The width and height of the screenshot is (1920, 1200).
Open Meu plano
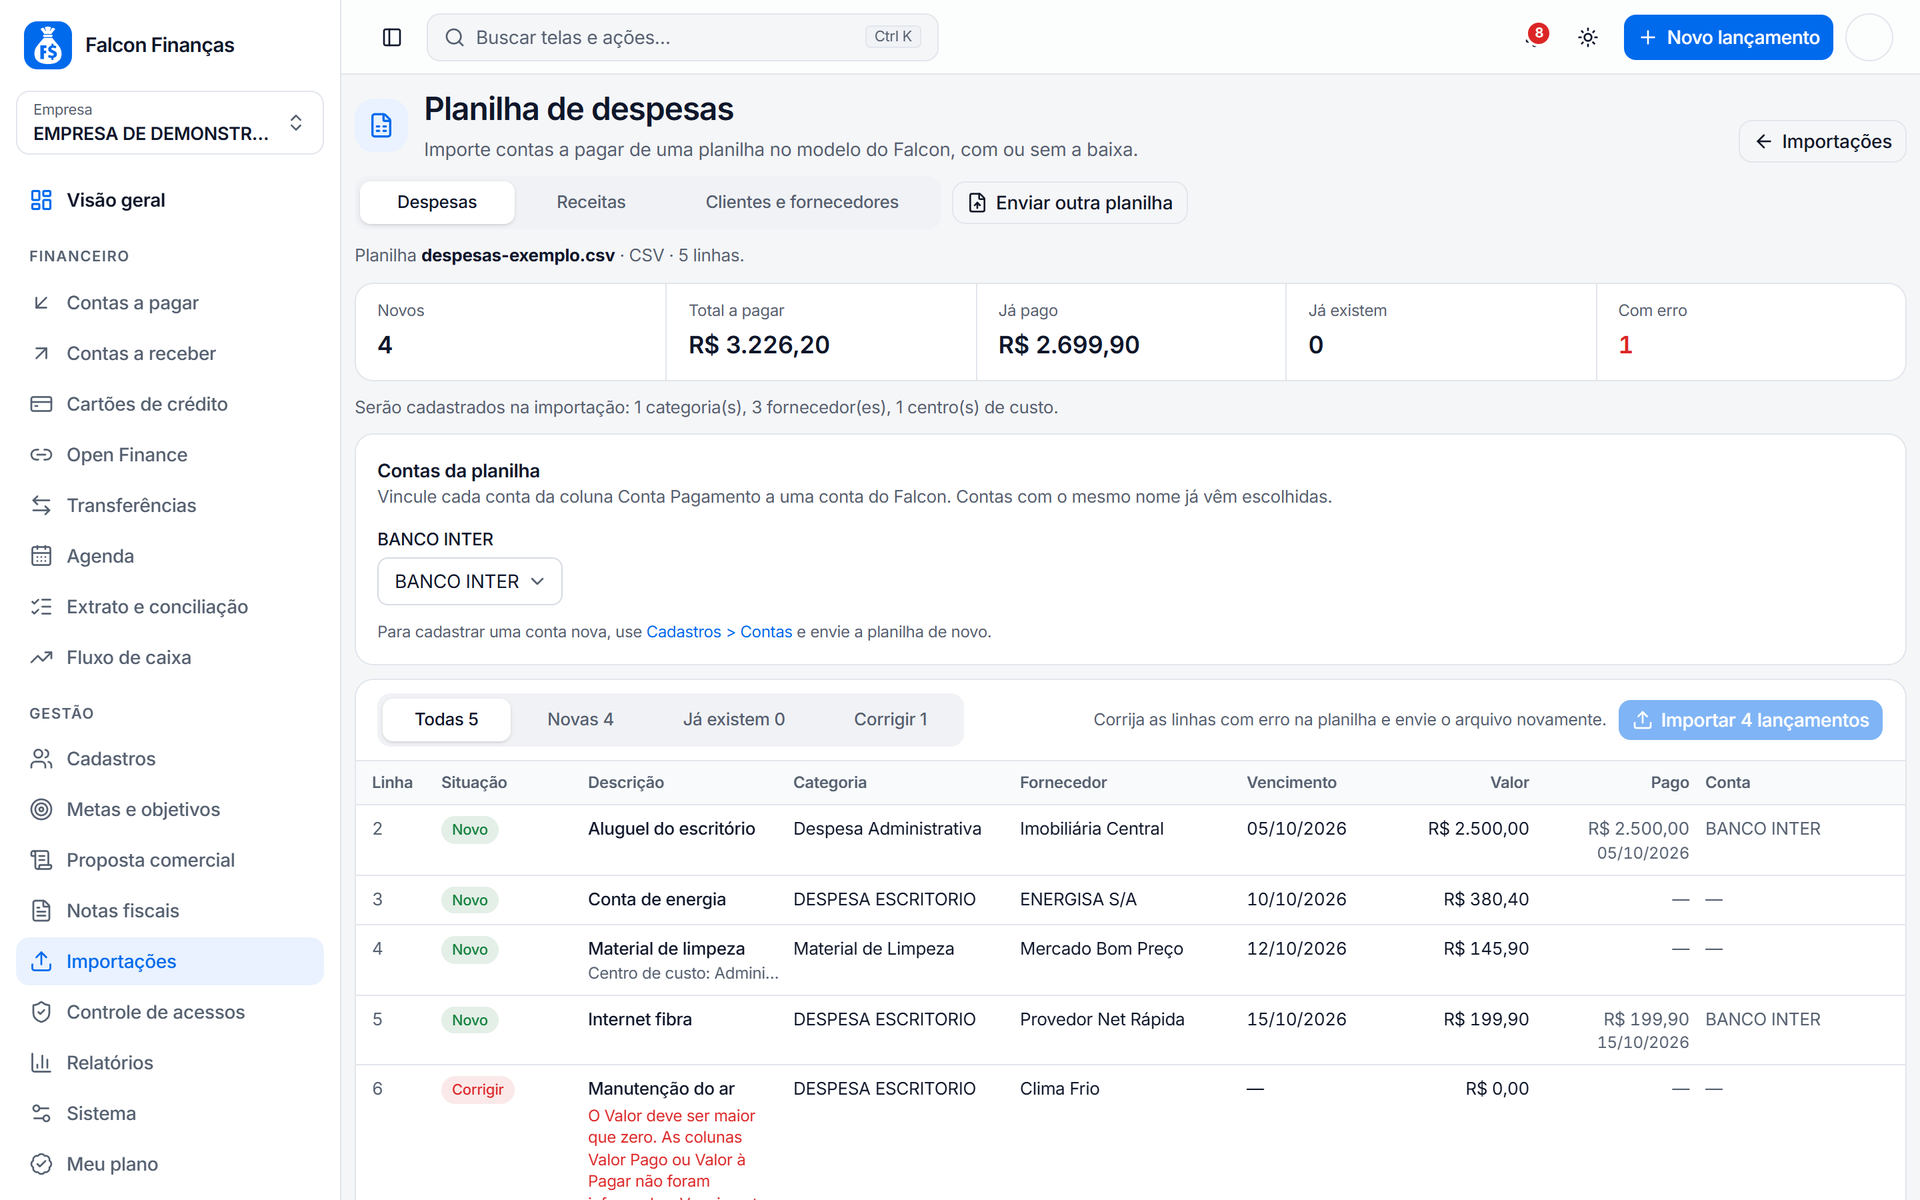click(x=170, y=1164)
